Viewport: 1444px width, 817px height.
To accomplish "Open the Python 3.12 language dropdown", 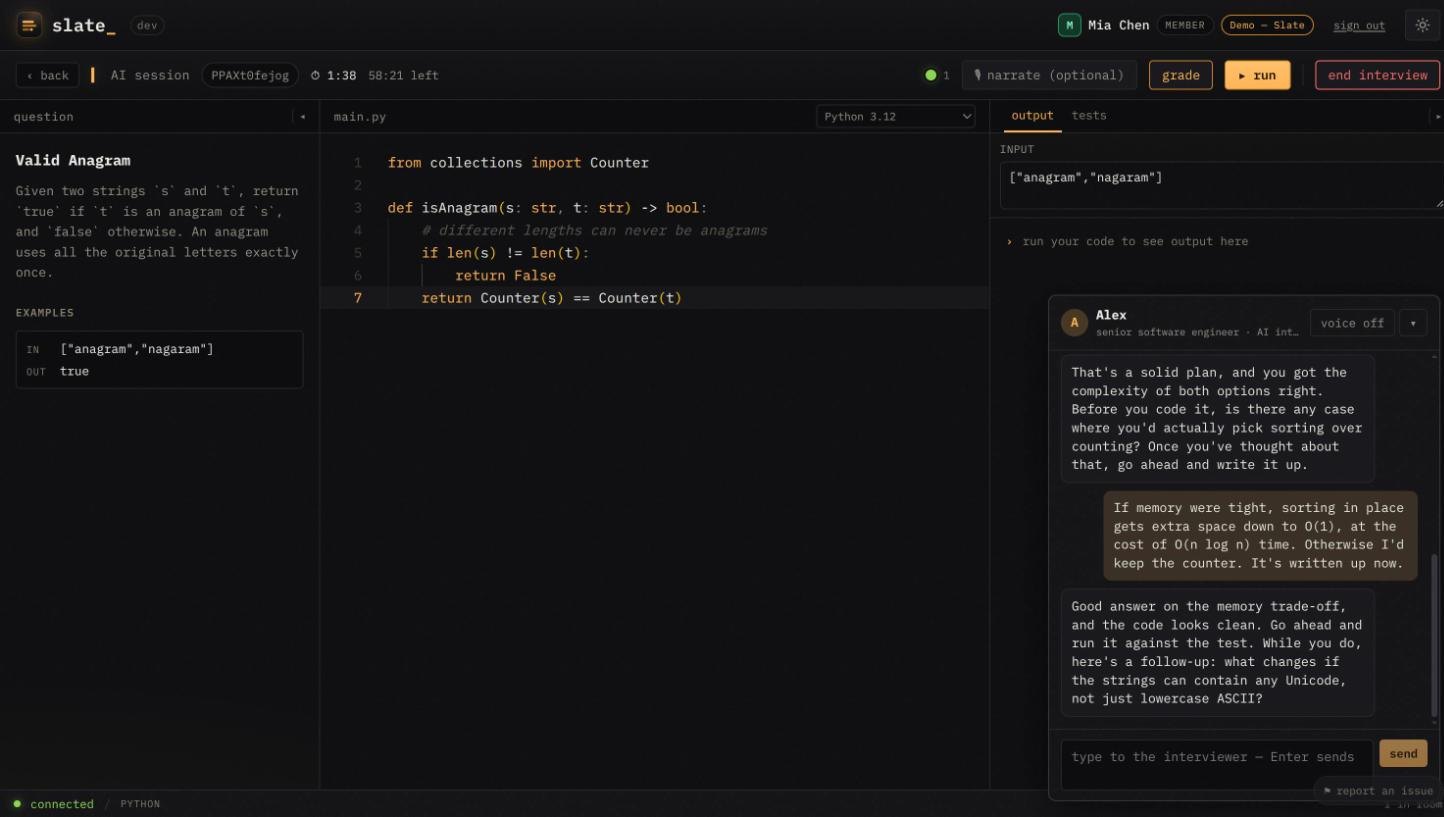I will point(896,117).
